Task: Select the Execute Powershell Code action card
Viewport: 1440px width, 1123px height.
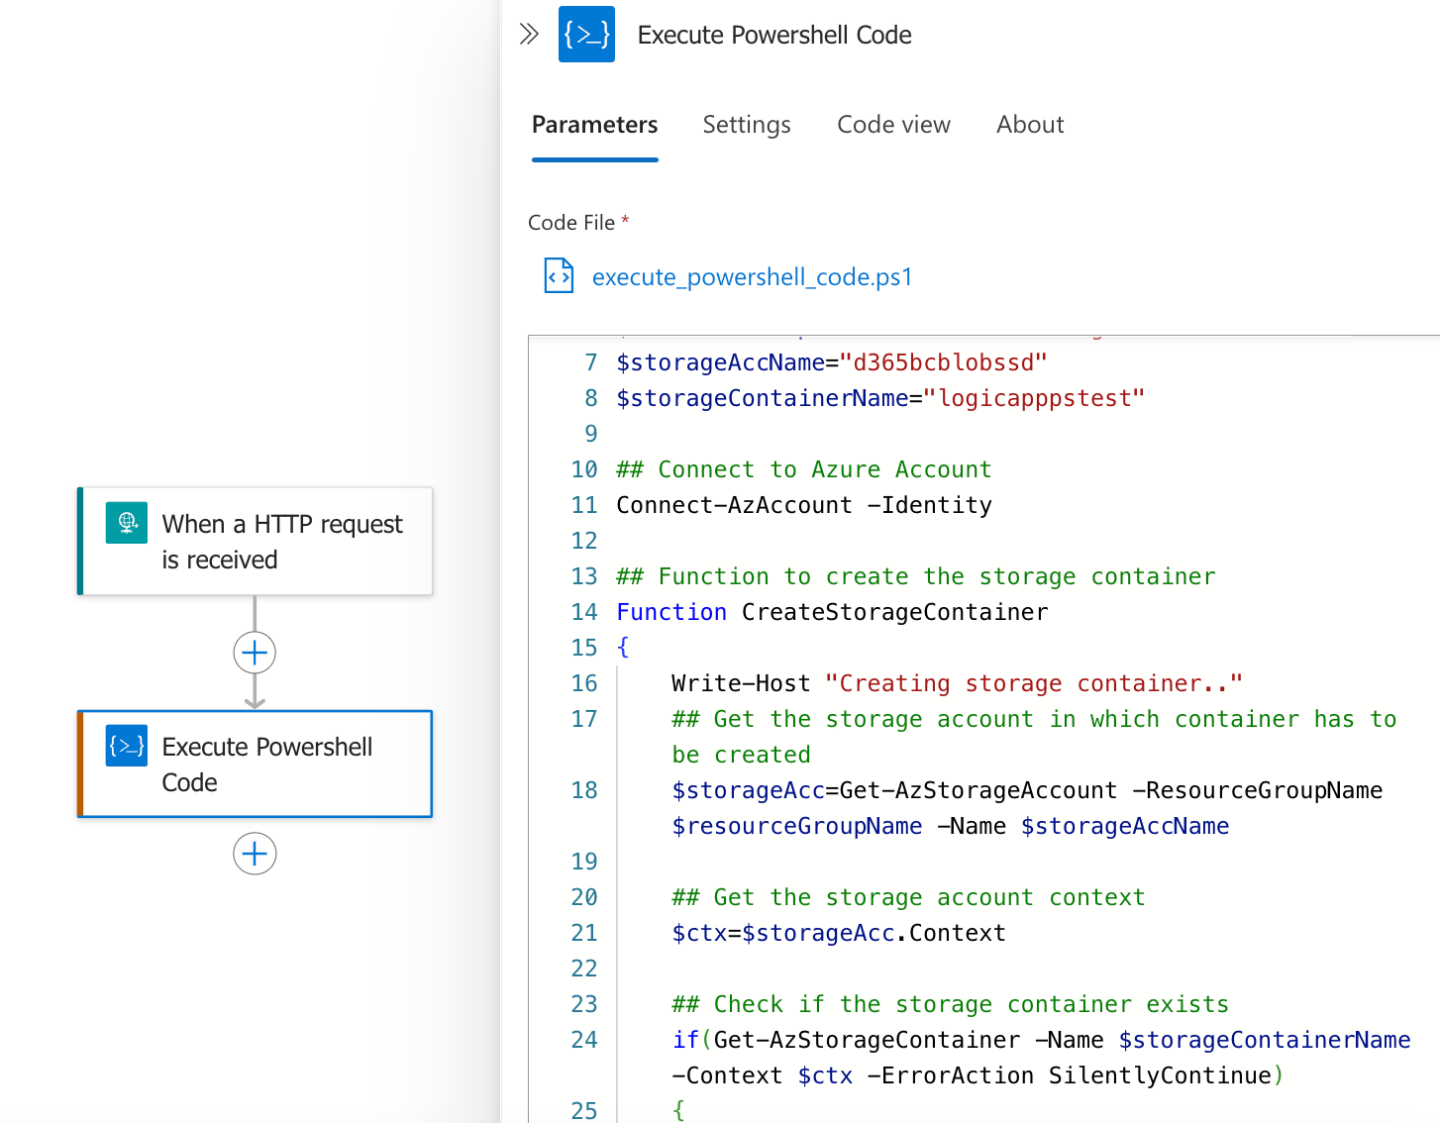Action: coord(255,764)
